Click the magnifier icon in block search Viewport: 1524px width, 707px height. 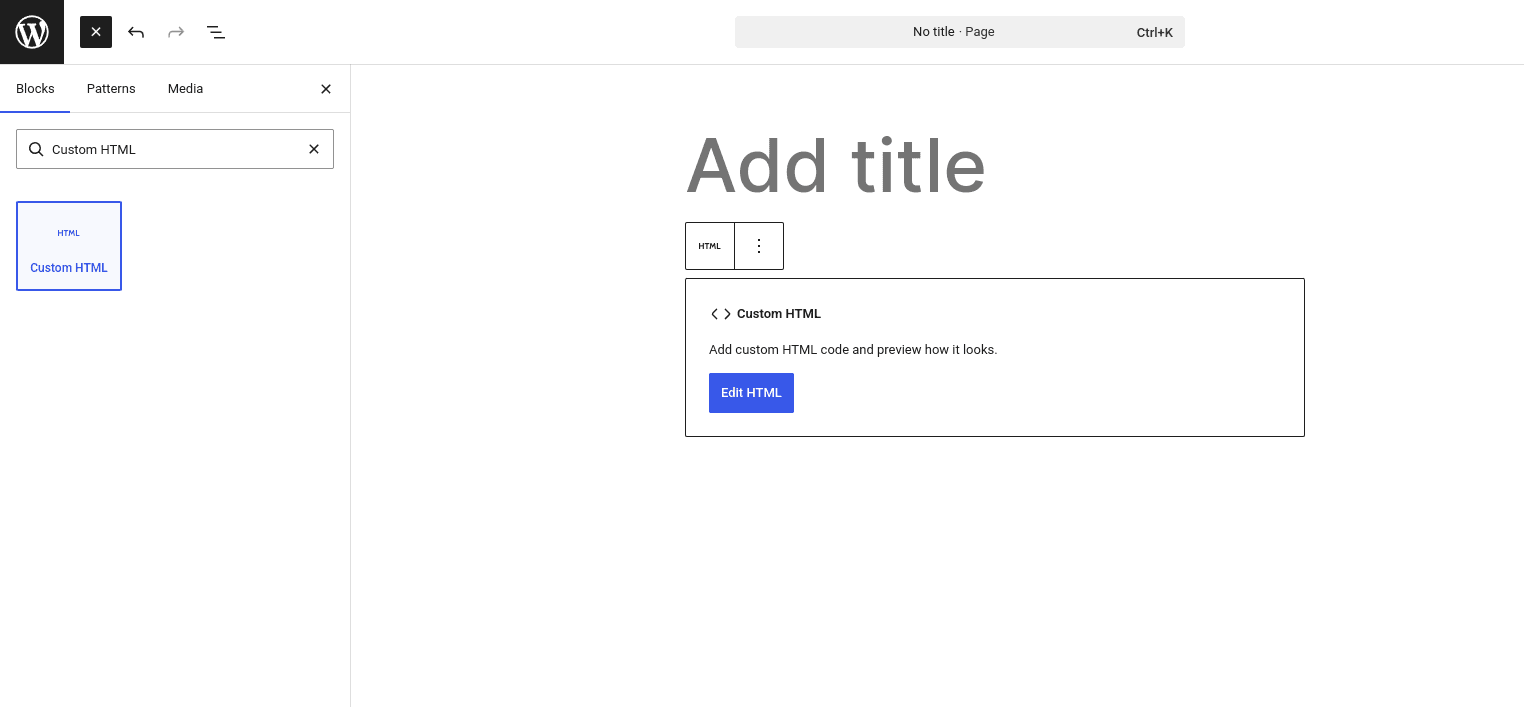[x=36, y=149]
